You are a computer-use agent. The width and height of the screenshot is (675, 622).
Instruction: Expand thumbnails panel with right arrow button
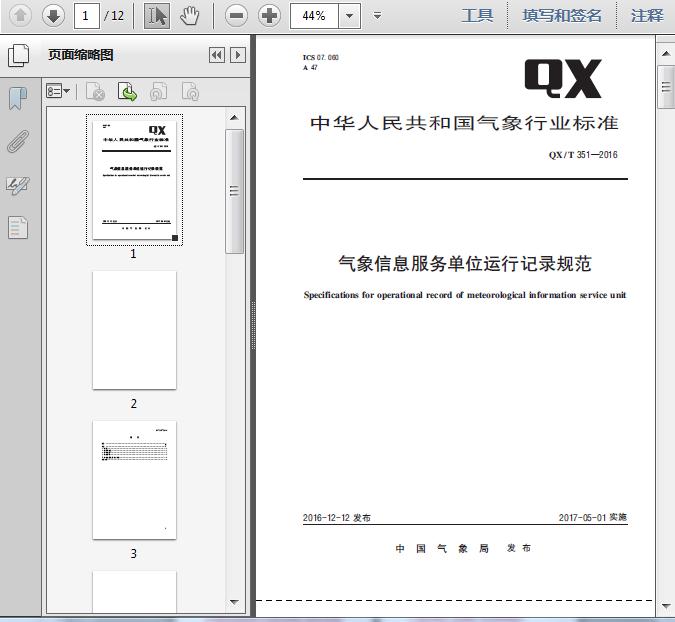[238, 55]
